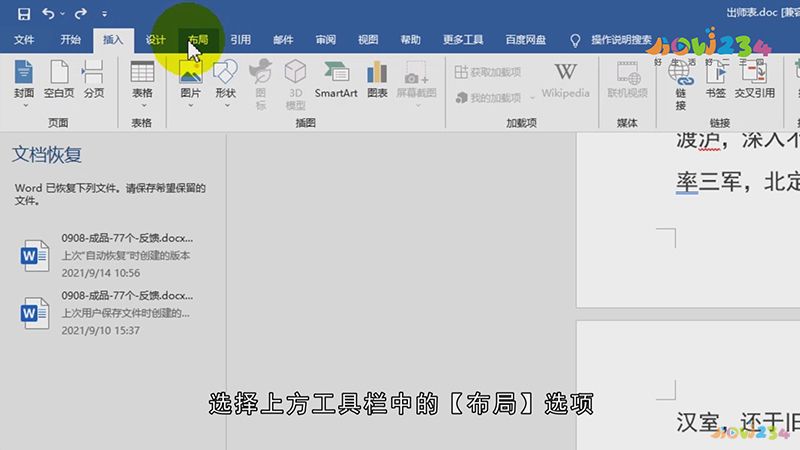Expand the 屏幕截图 dropdown arrow

[417, 106]
